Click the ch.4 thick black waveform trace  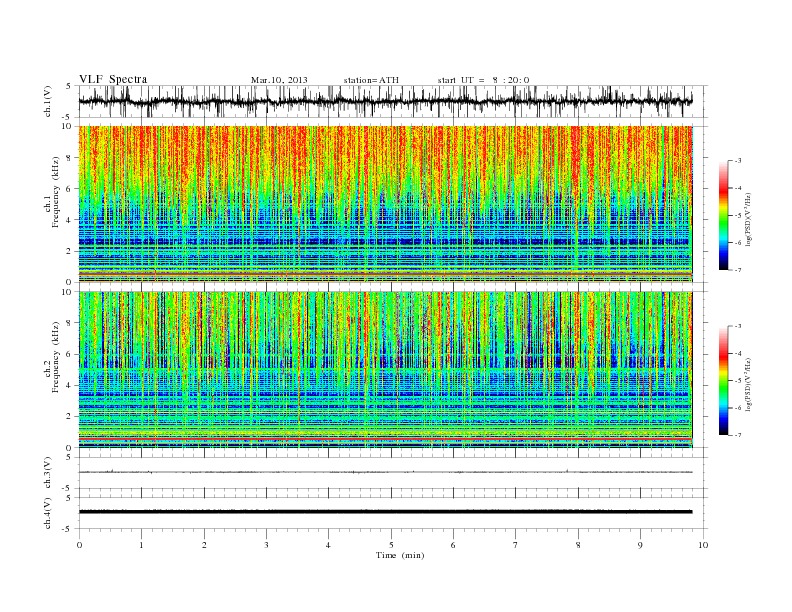tap(386, 512)
